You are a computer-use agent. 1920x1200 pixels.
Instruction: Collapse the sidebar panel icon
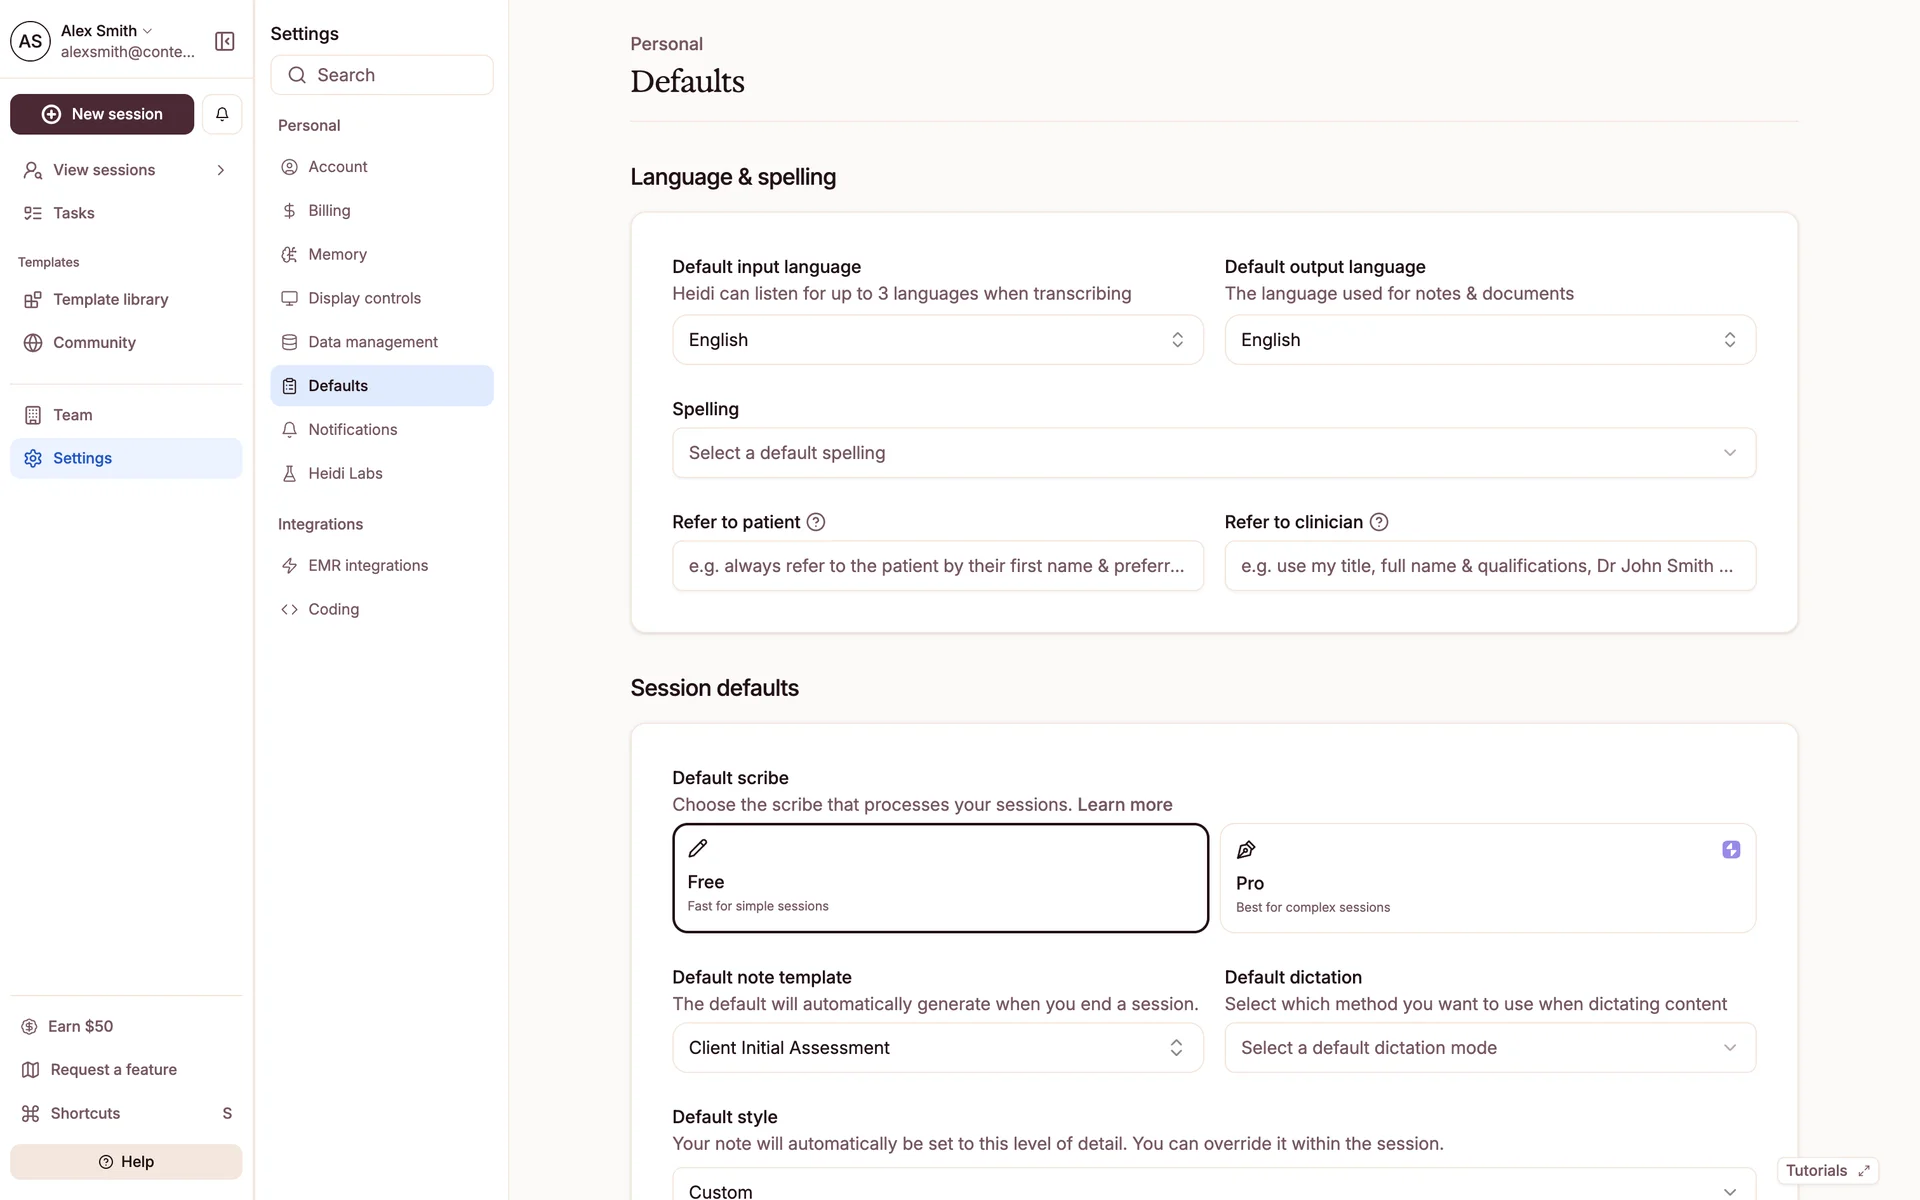tap(225, 41)
